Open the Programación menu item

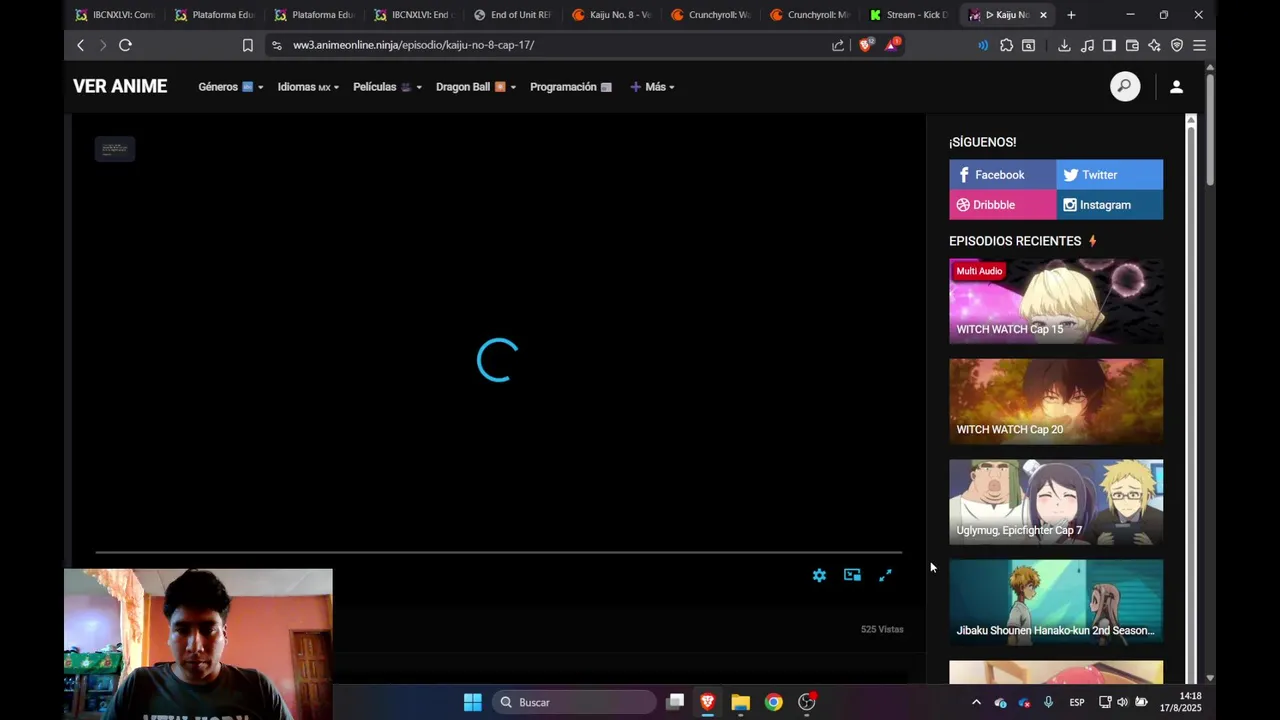pyautogui.click(x=571, y=87)
